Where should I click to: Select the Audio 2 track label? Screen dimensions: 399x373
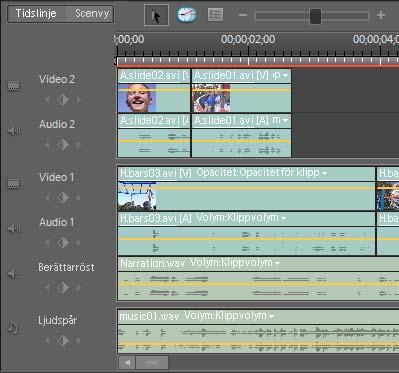tap(57, 124)
